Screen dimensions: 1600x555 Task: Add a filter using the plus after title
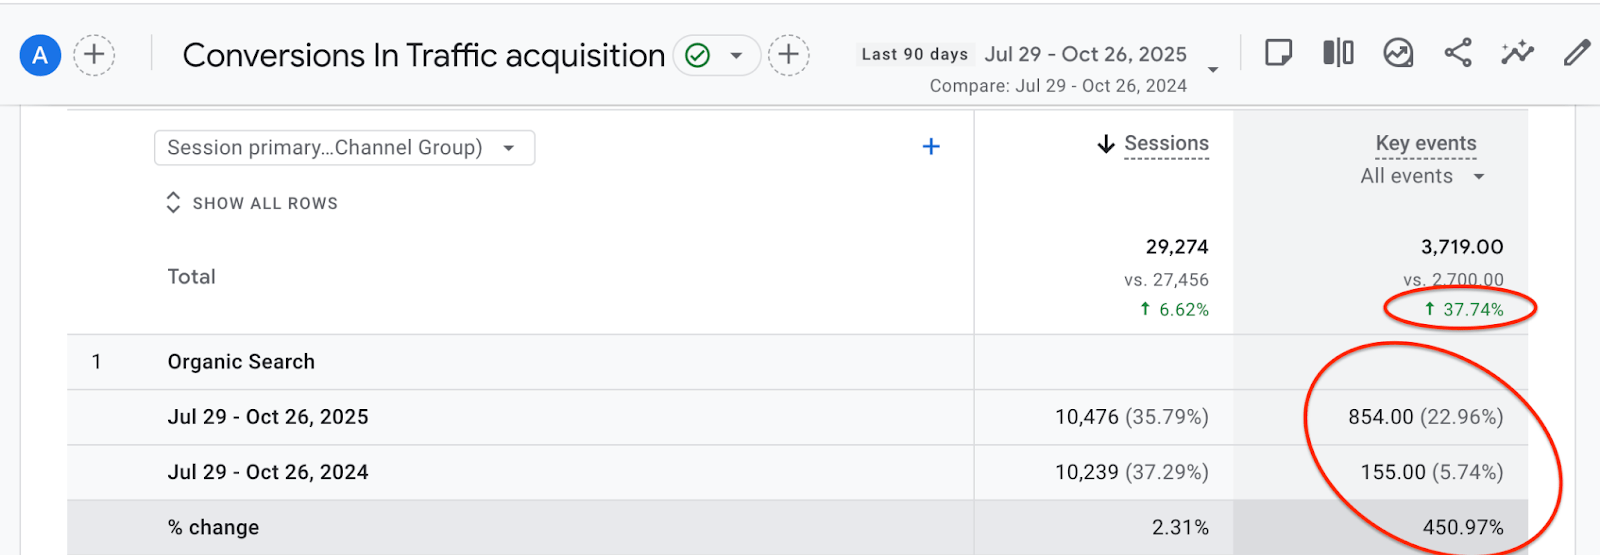(789, 55)
